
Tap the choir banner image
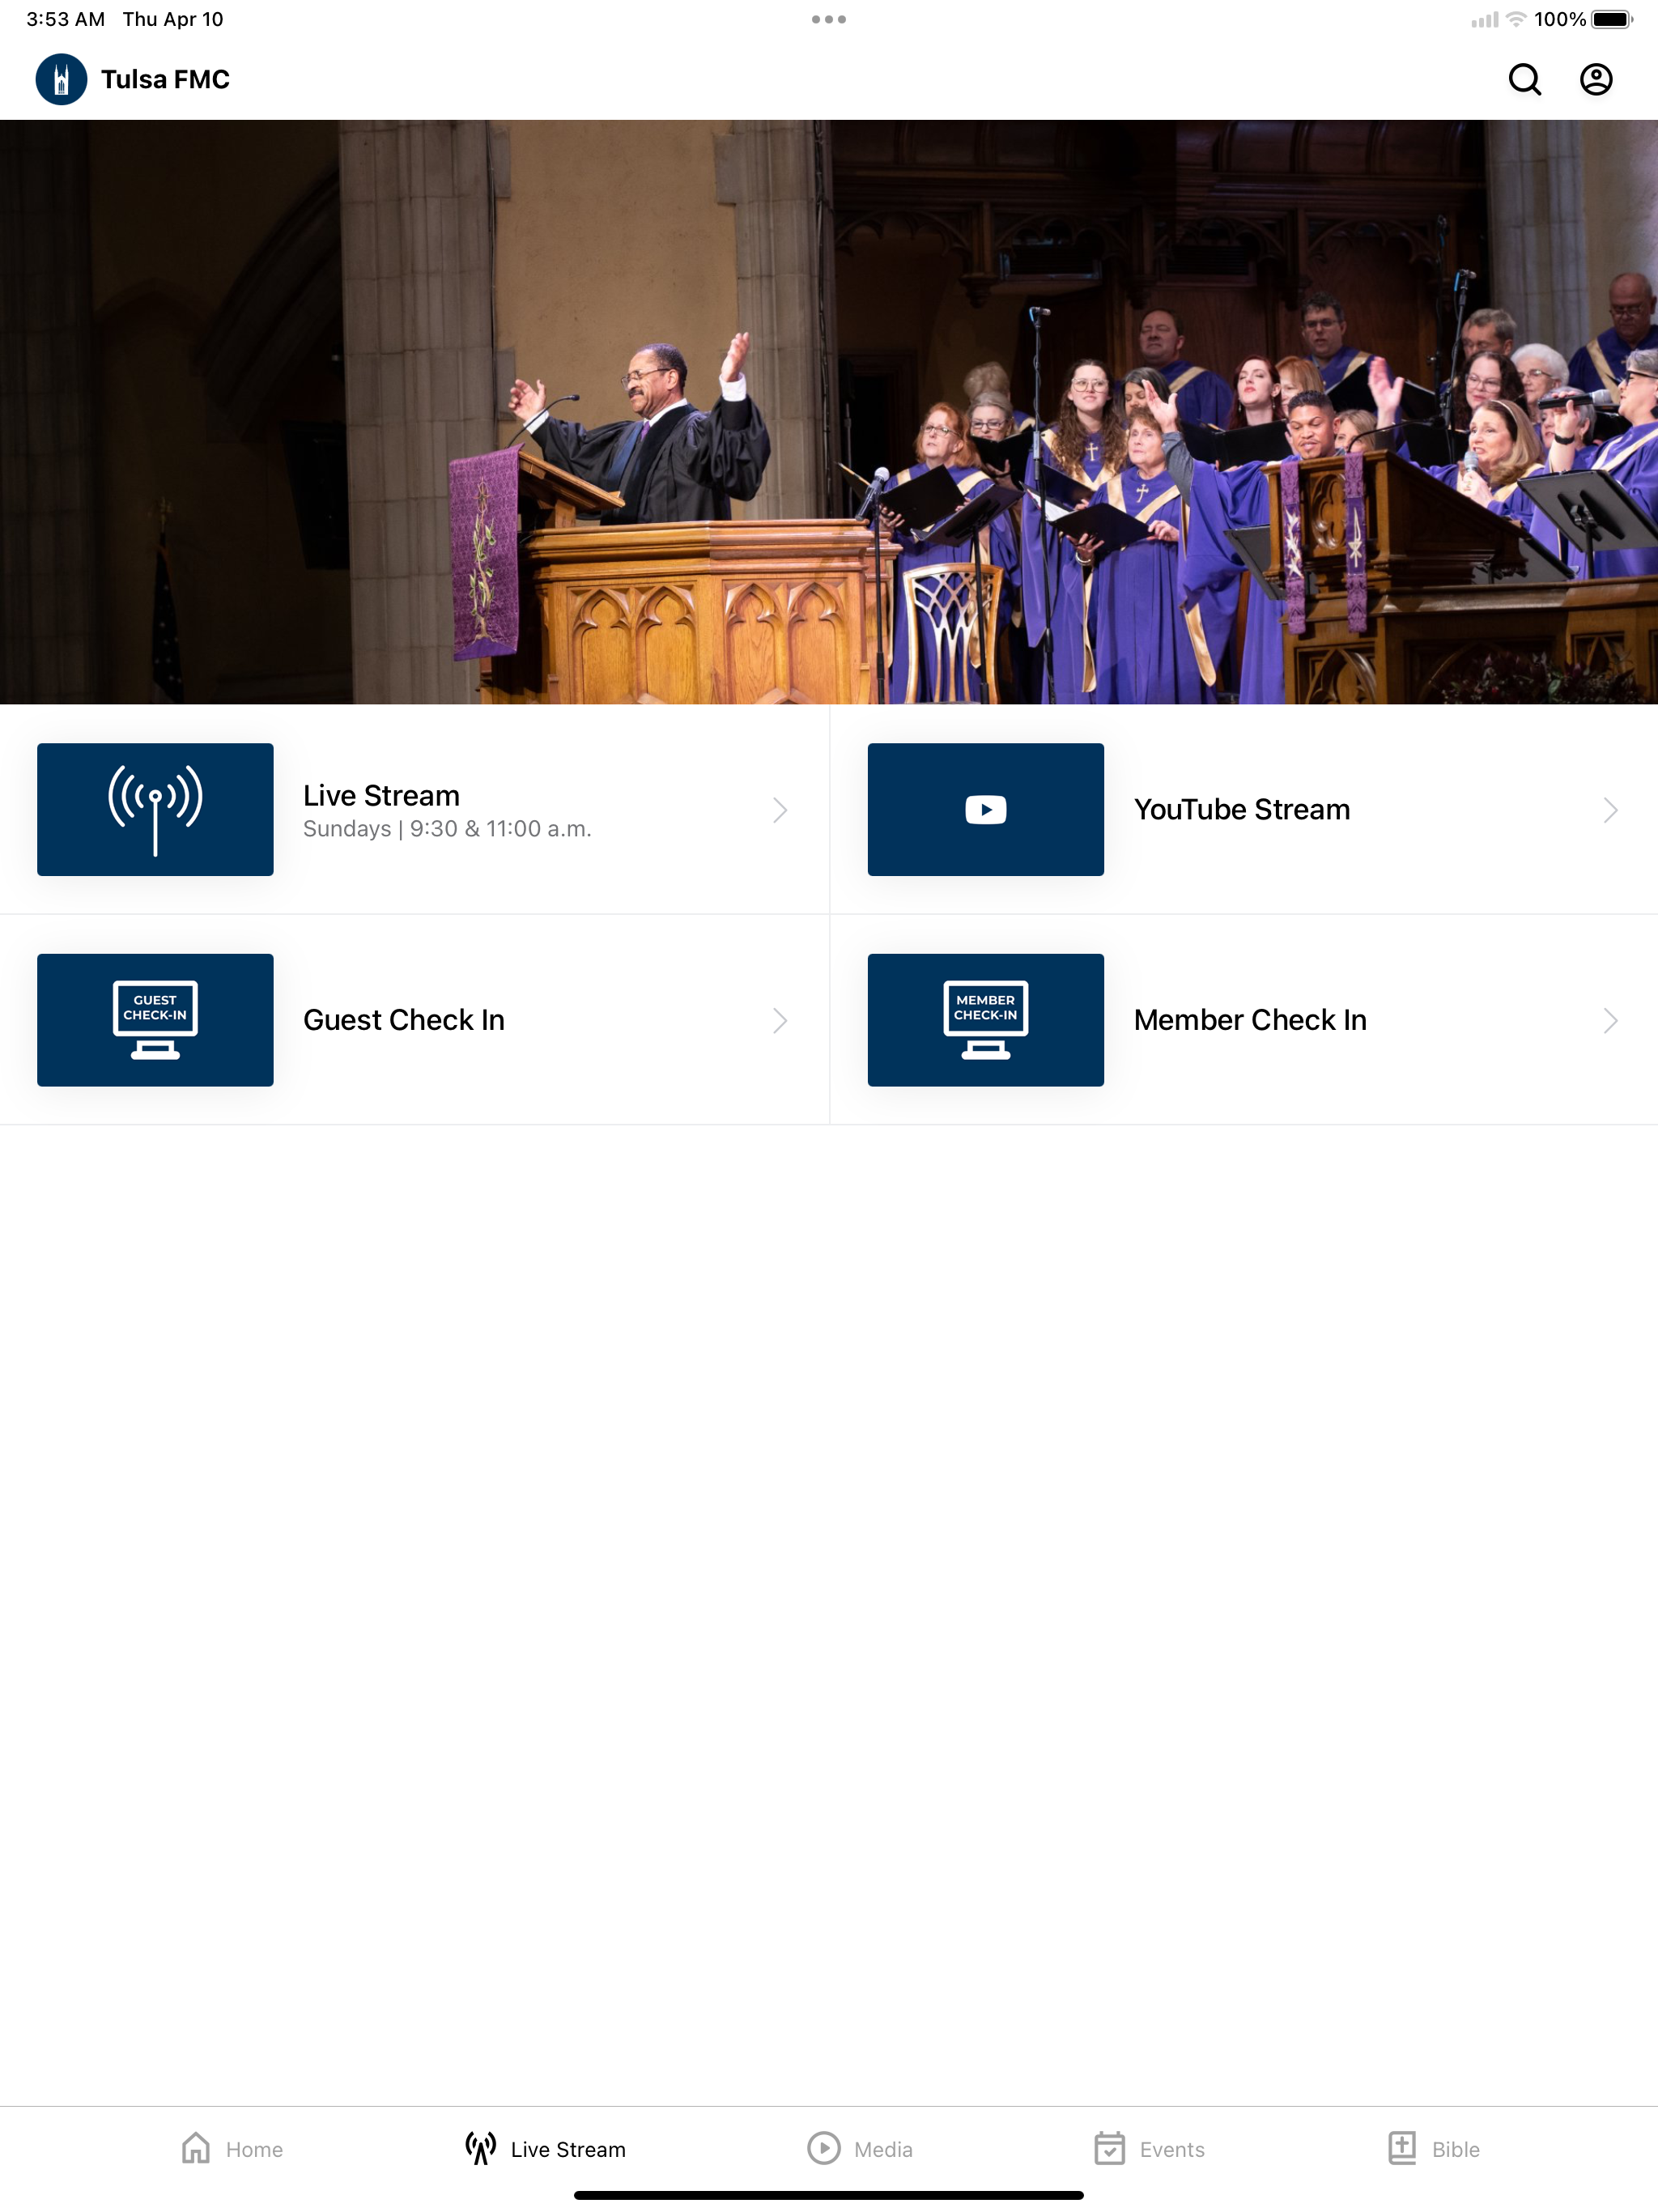coord(829,412)
